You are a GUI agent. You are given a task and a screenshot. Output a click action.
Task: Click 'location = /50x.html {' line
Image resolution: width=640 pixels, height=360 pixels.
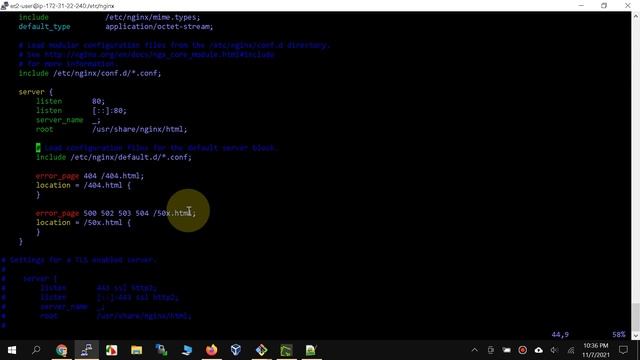(x=83, y=222)
